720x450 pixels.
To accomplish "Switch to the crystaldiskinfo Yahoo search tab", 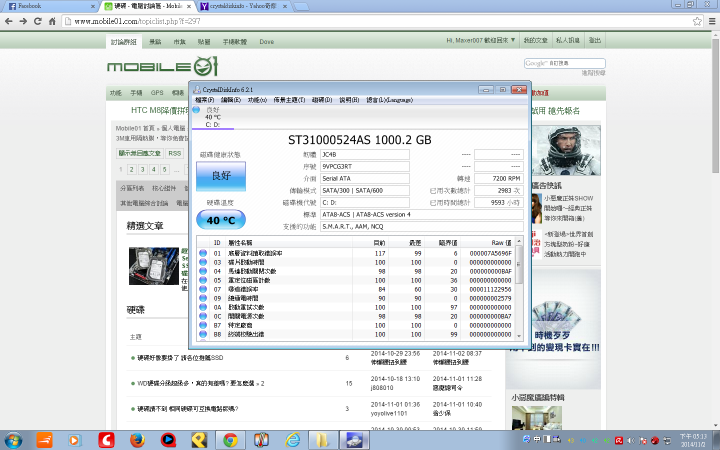I will point(243,6).
